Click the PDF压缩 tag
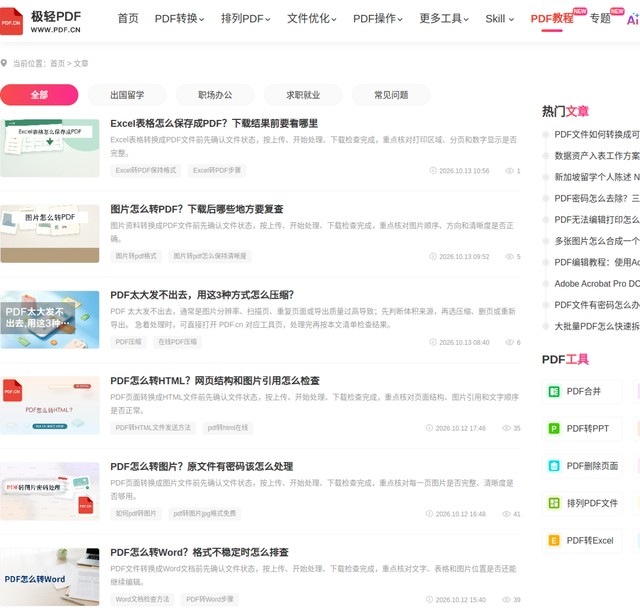The height and width of the screenshot is (615, 640). pyautogui.click(x=128, y=342)
